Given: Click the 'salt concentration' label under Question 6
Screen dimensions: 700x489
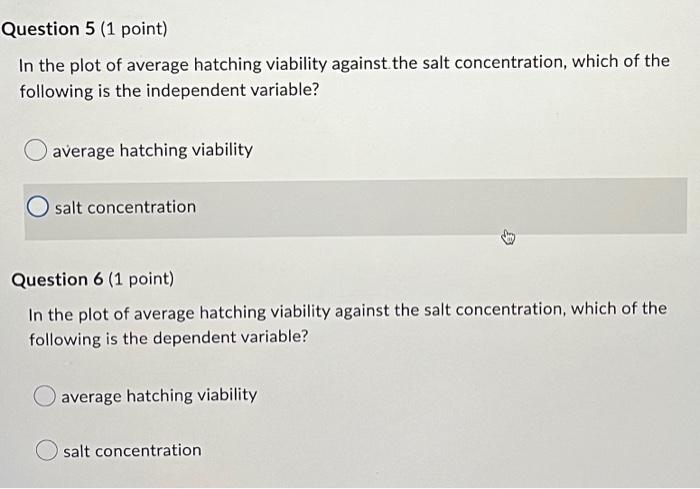Looking at the screenshot, I should pos(132,451).
